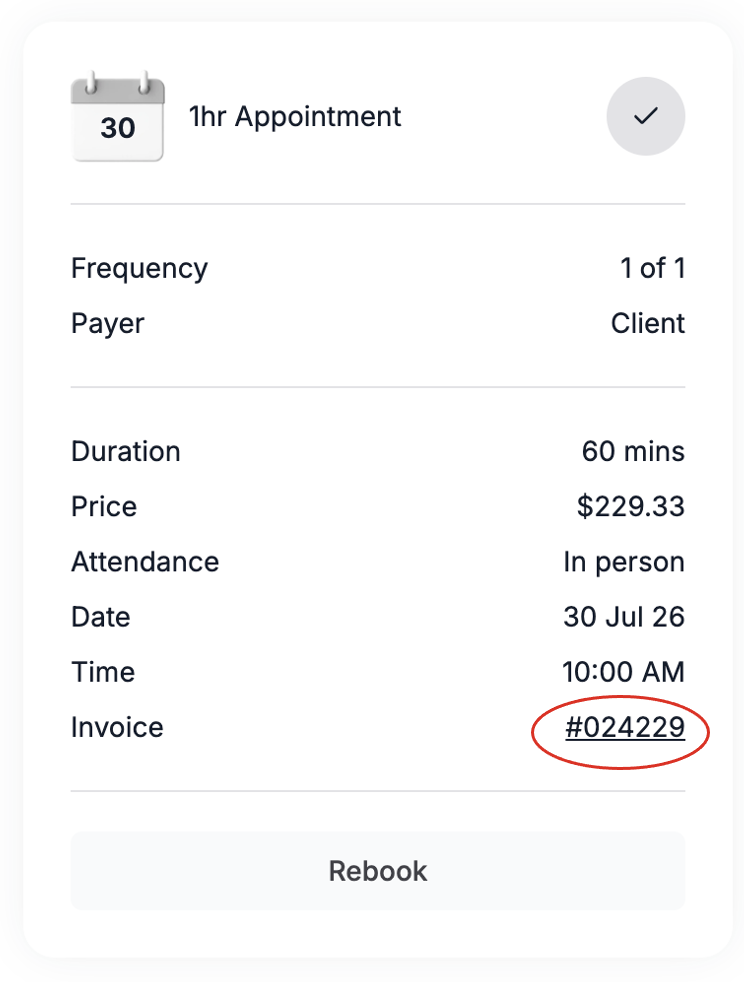Screen dimensions: 744x982
Task: Click the Rebook button
Action: point(378,871)
